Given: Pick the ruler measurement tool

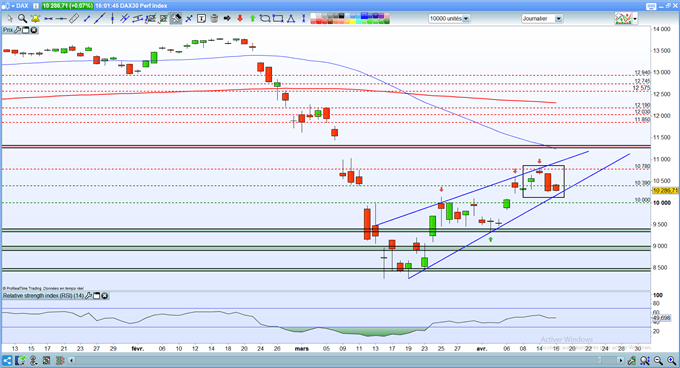Looking at the screenshot, I should (x=74, y=19).
